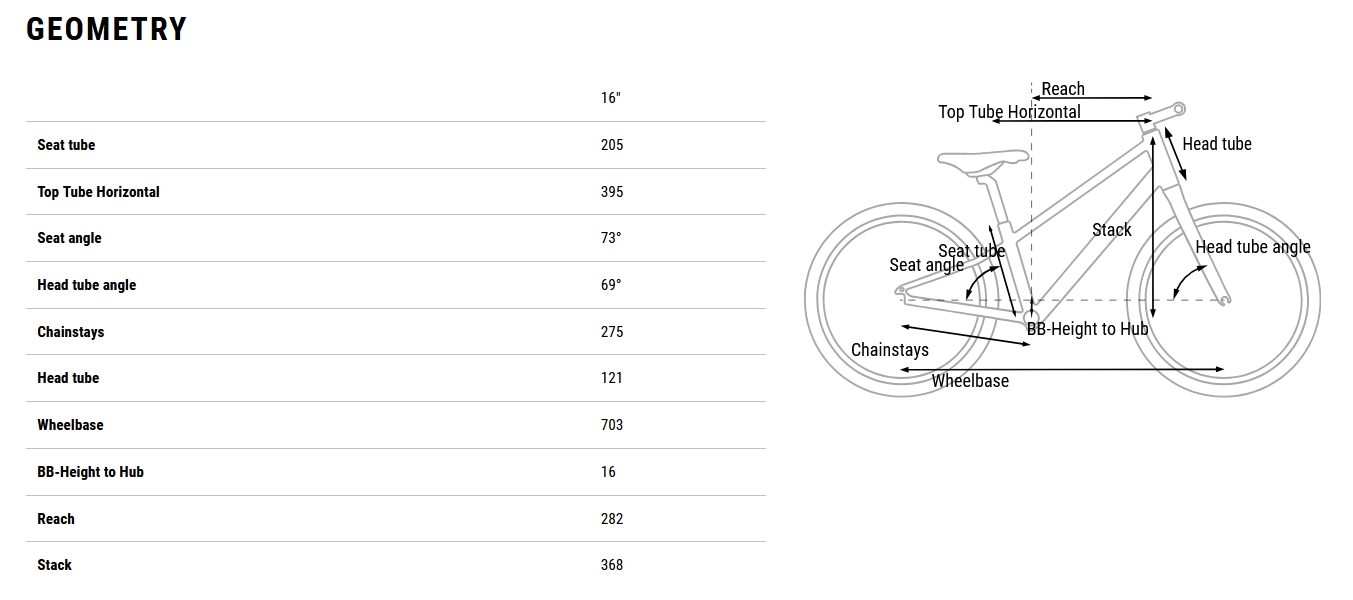
Task: Click the Wheelbase label in the diagram
Action: [x=970, y=381]
